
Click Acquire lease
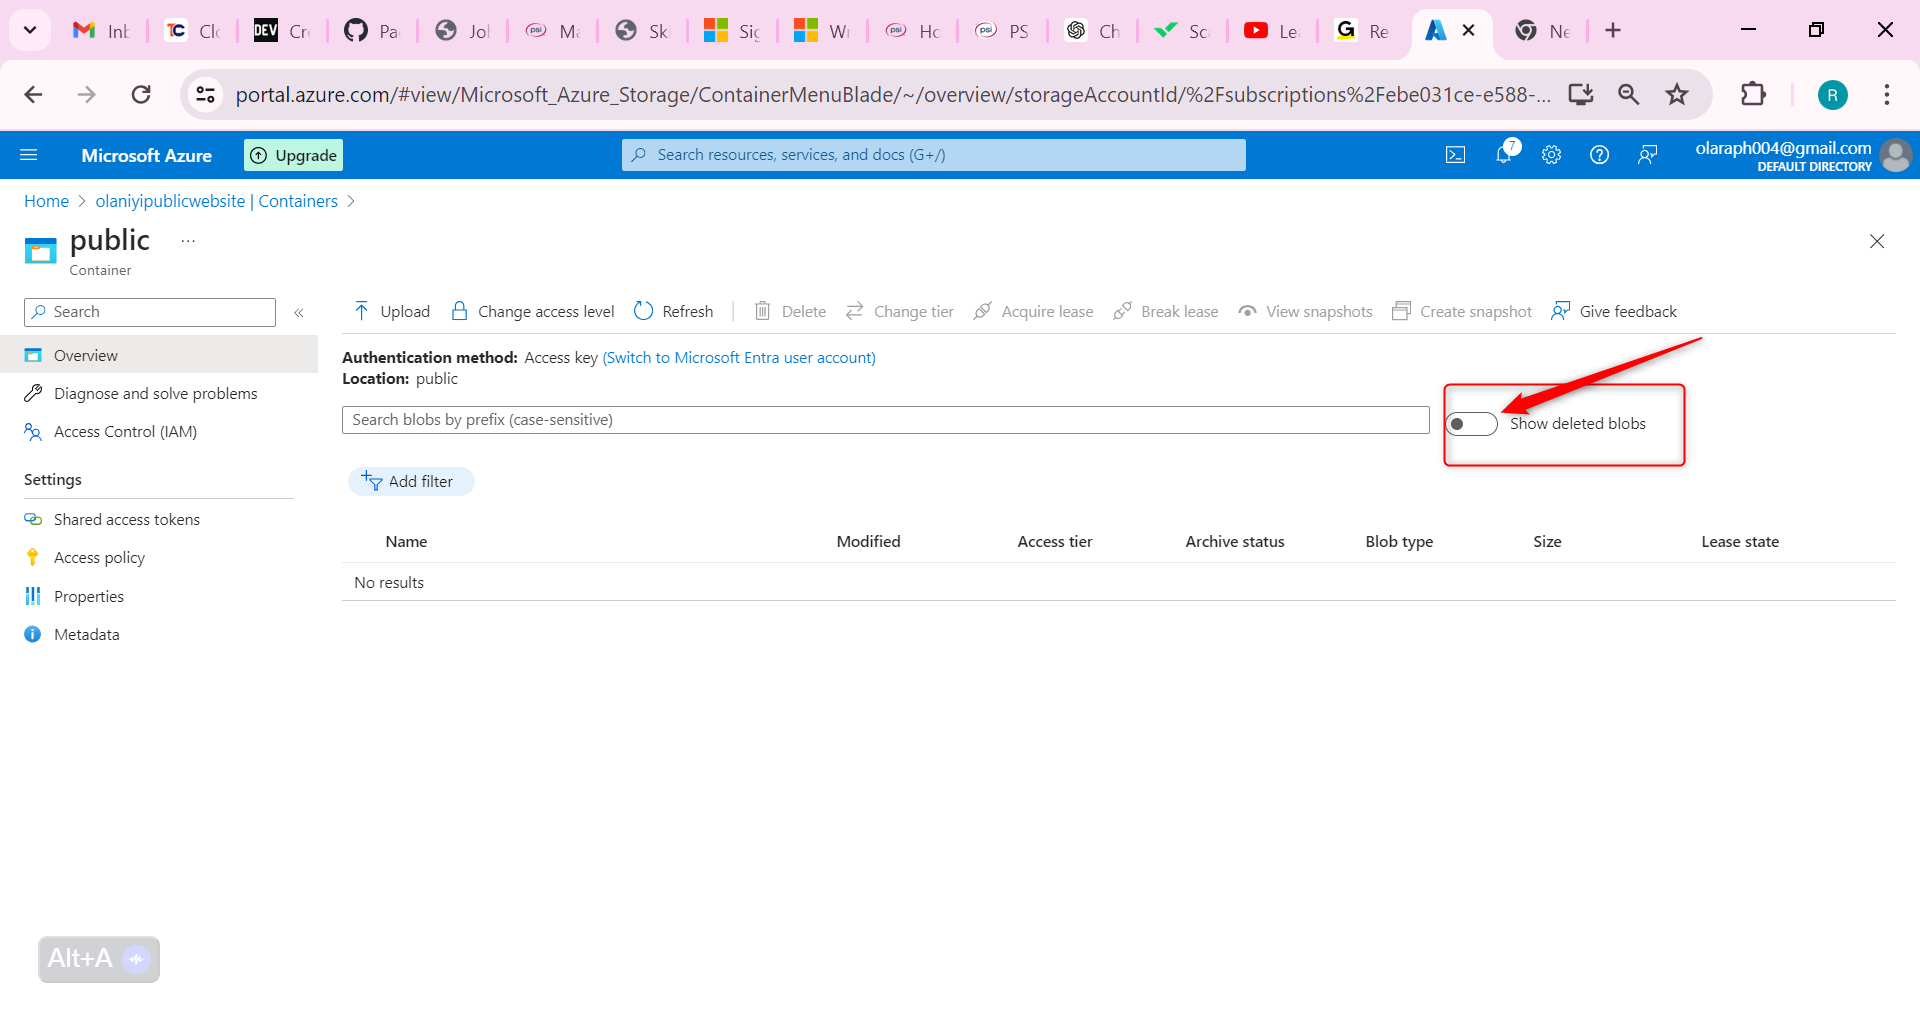1034,312
